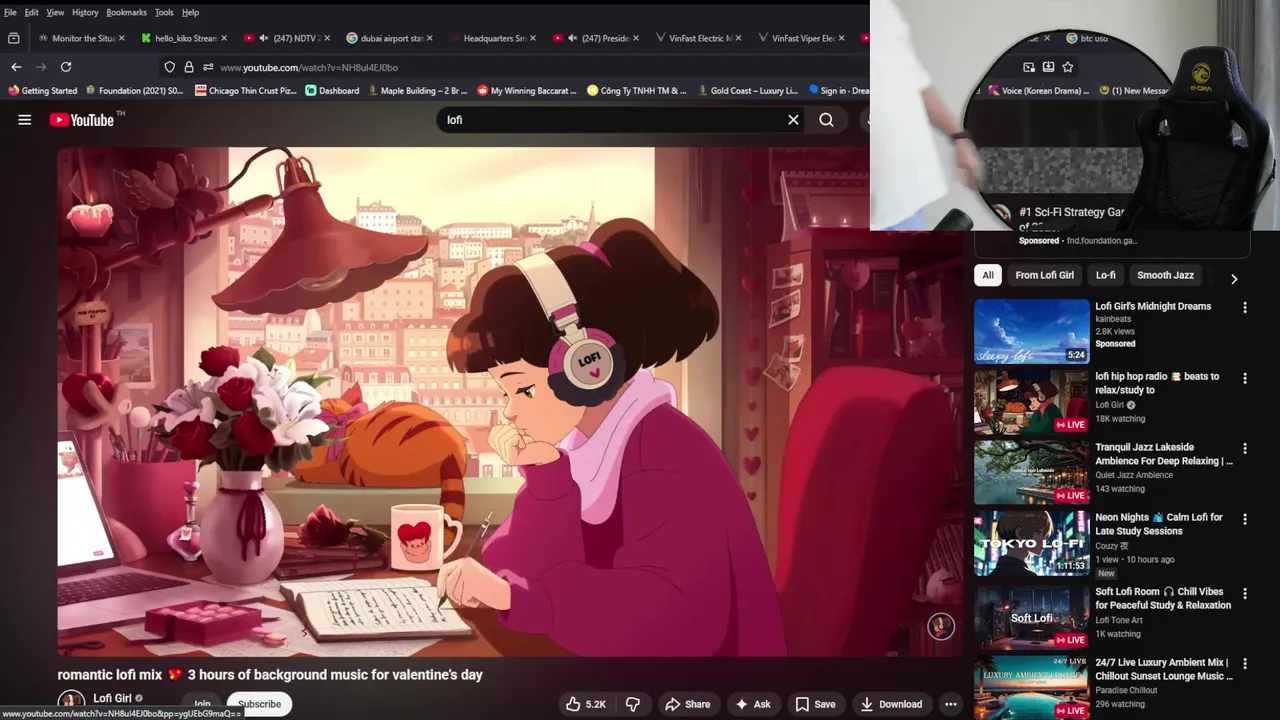1280x720 pixels.
Task: Close the (247) NDTV tab
Action: pos(327,38)
